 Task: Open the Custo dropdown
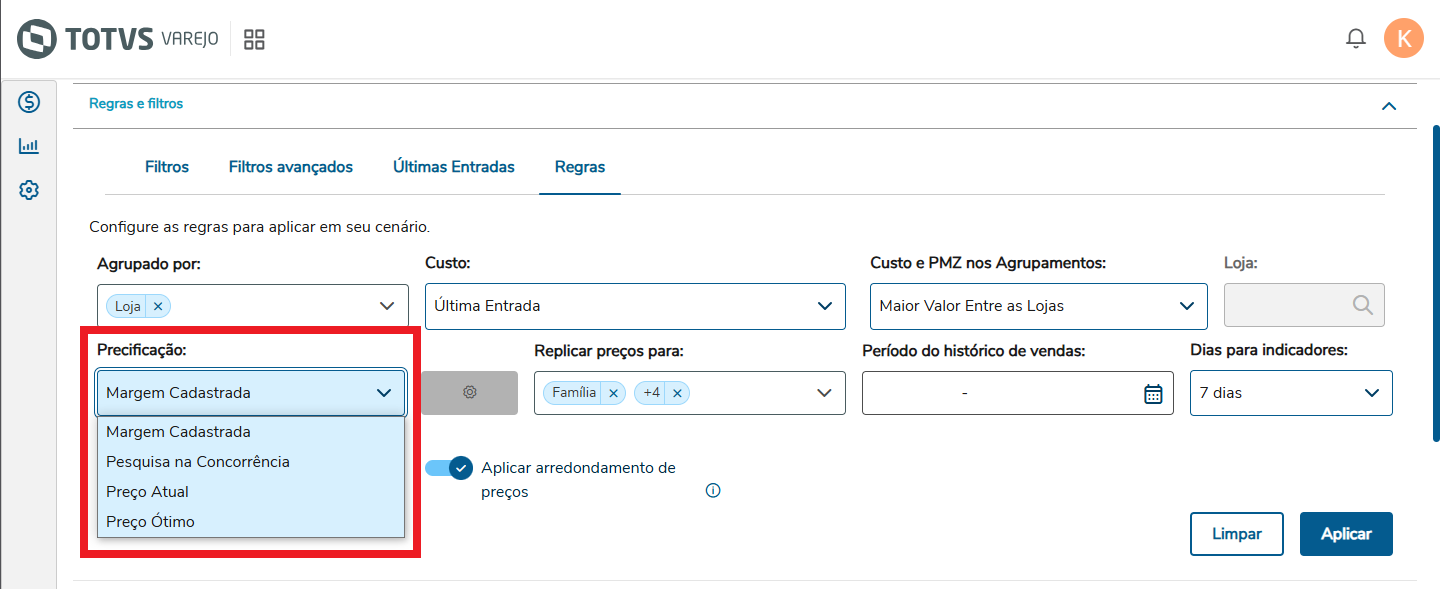coord(635,306)
